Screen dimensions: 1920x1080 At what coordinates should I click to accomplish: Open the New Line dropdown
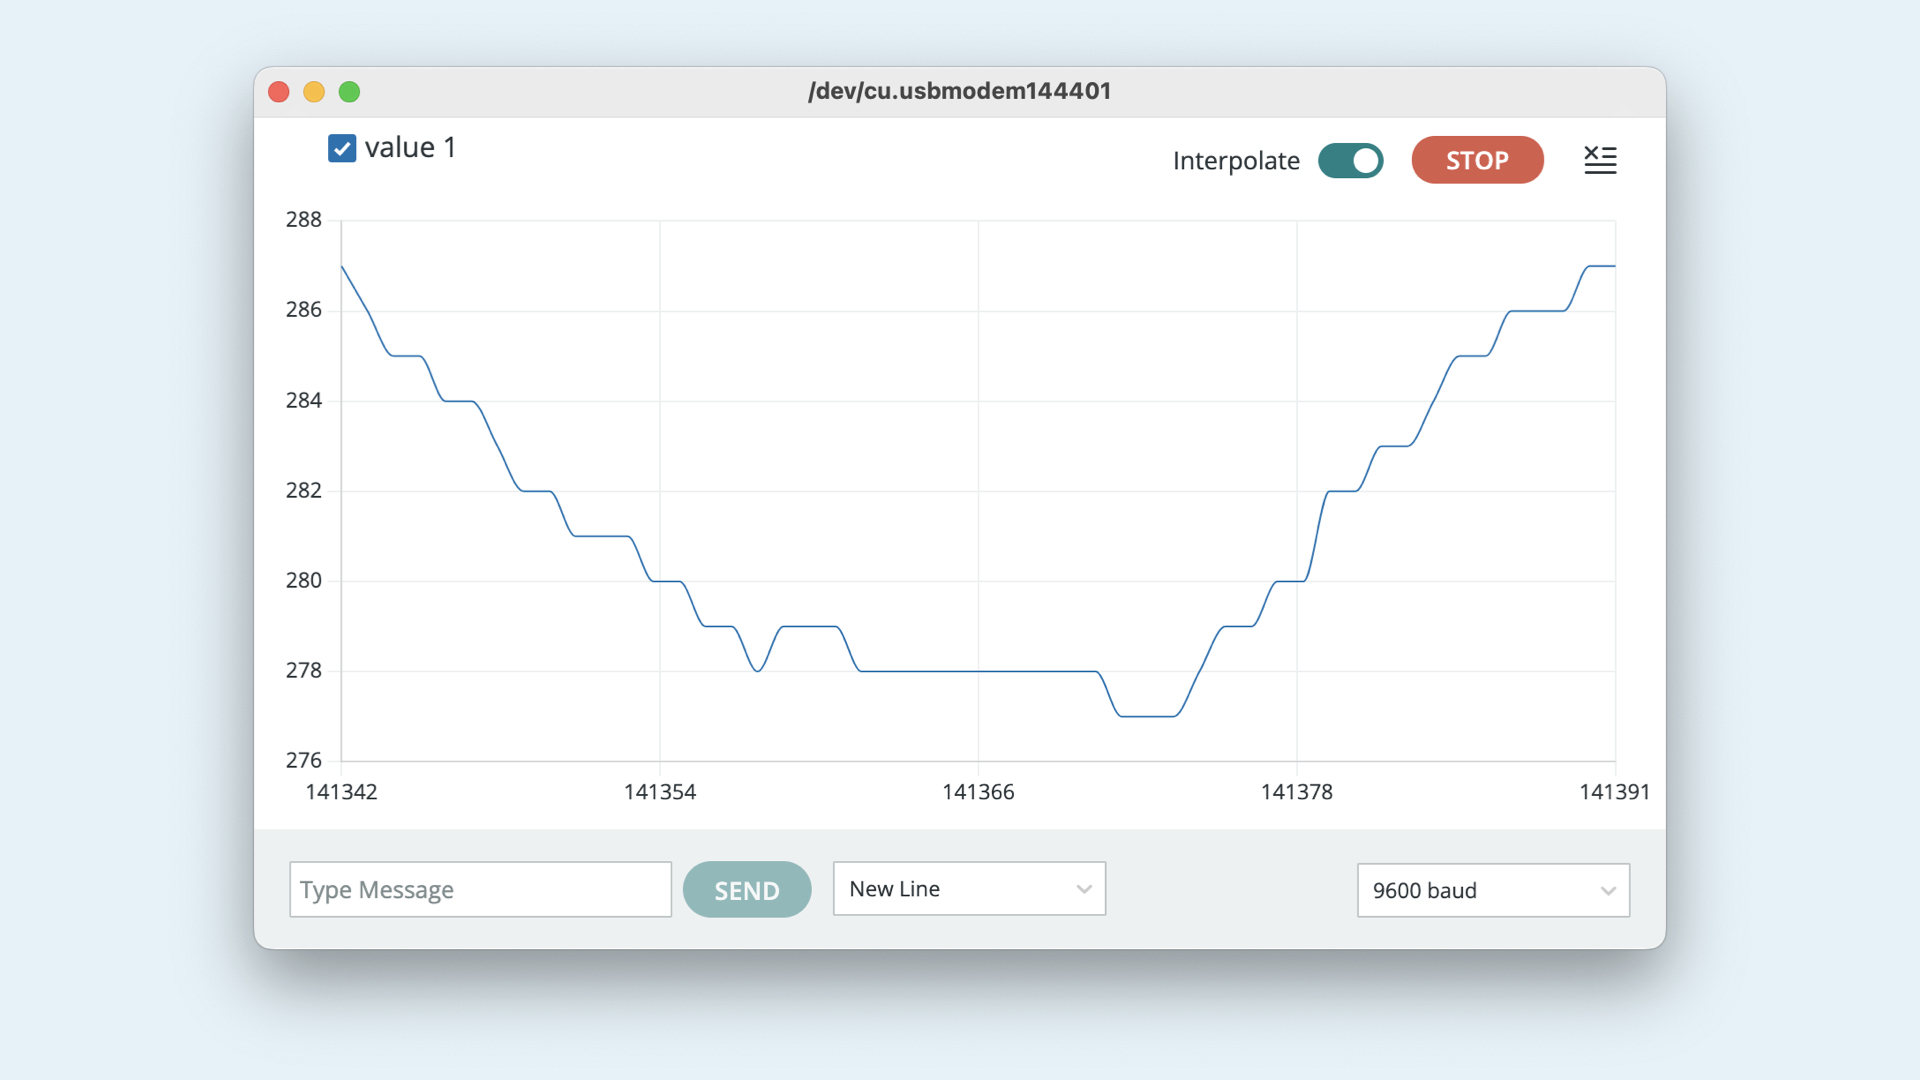click(x=968, y=889)
